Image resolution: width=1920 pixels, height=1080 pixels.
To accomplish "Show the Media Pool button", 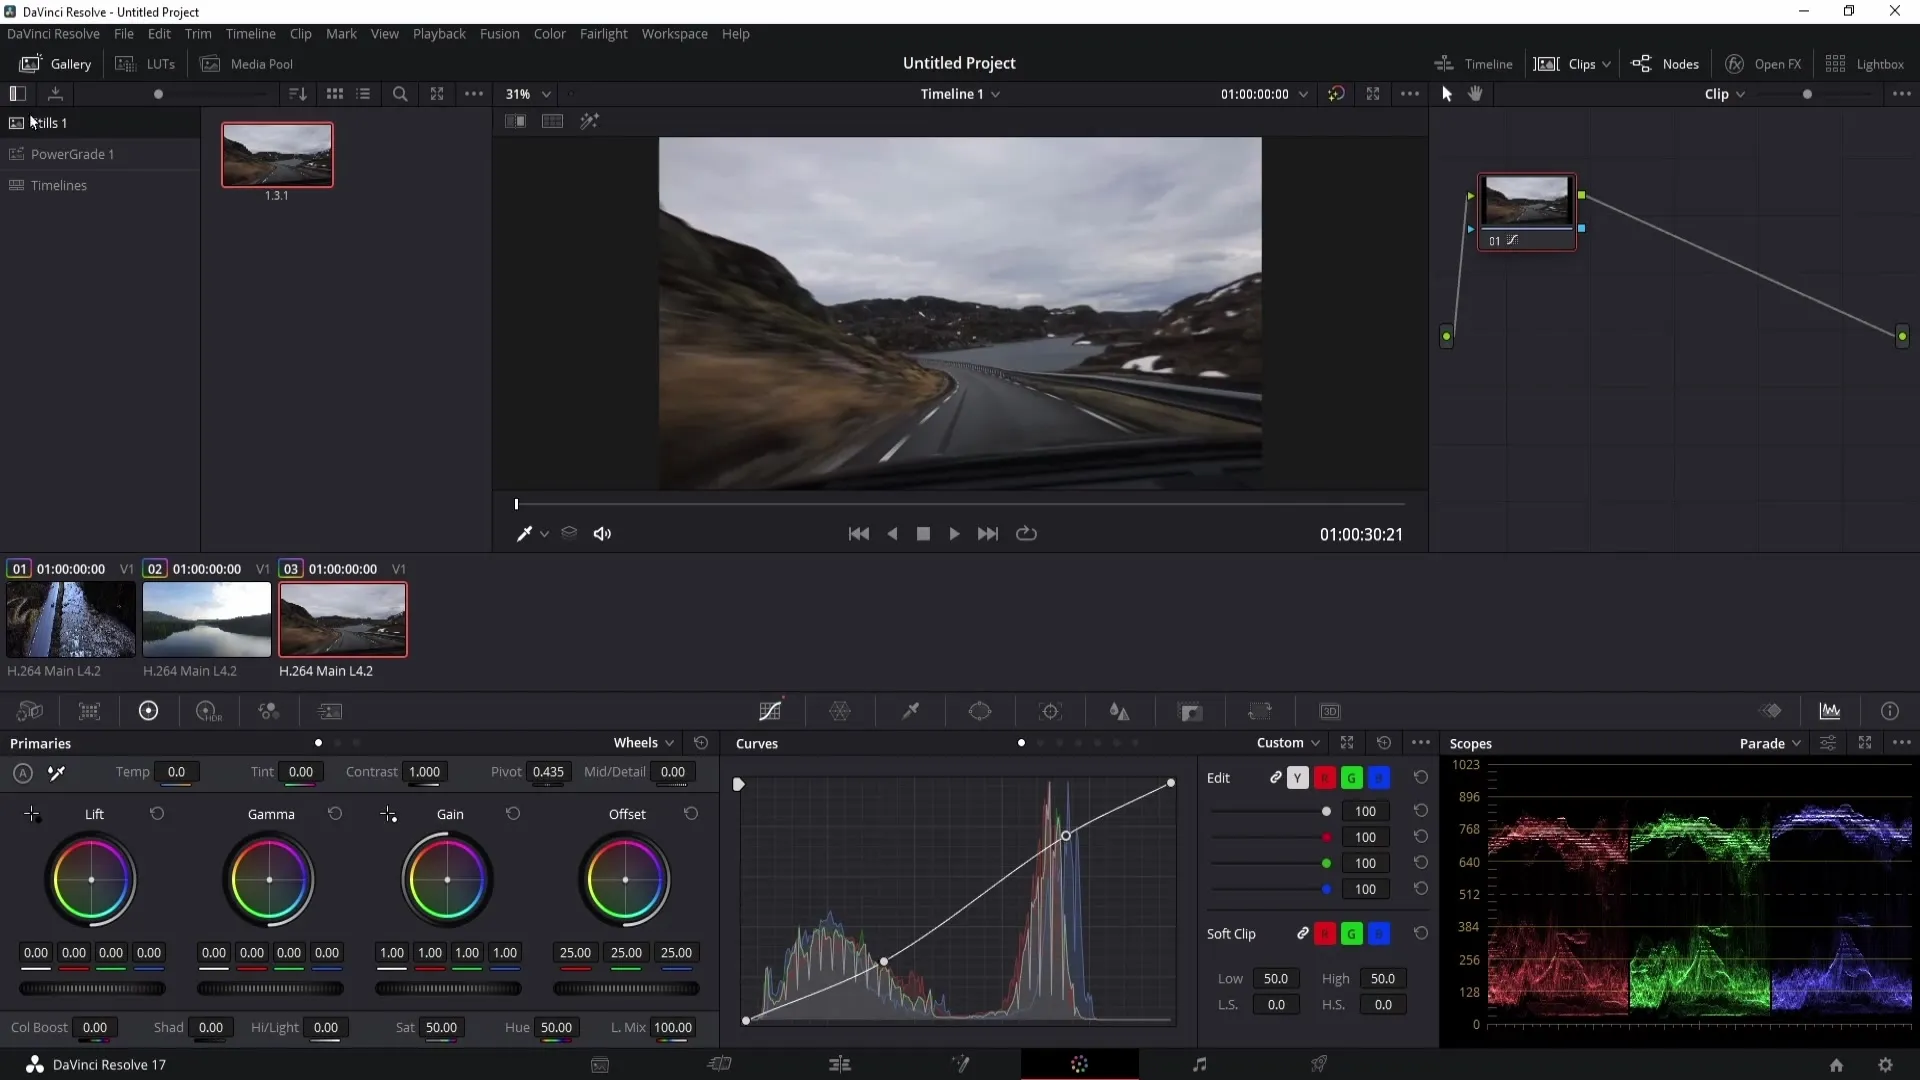I will point(247,64).
